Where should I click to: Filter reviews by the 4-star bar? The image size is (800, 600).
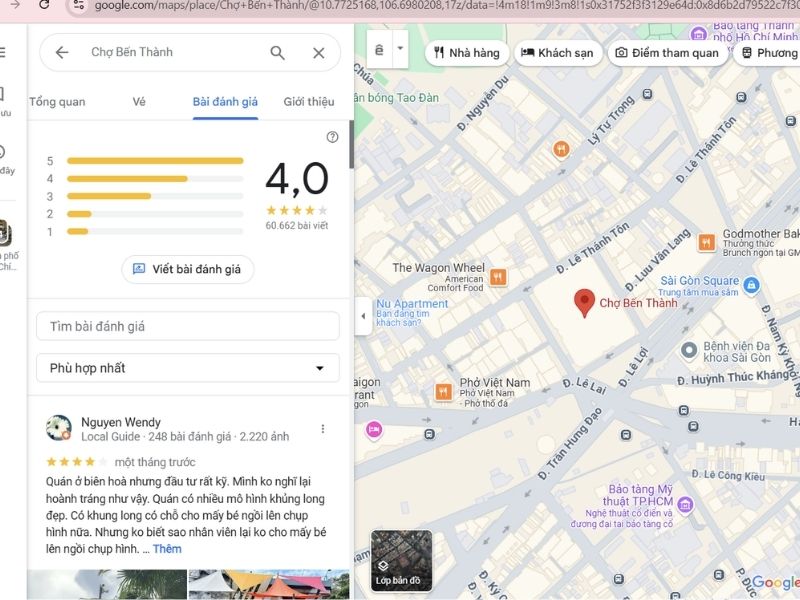[155, 179]
